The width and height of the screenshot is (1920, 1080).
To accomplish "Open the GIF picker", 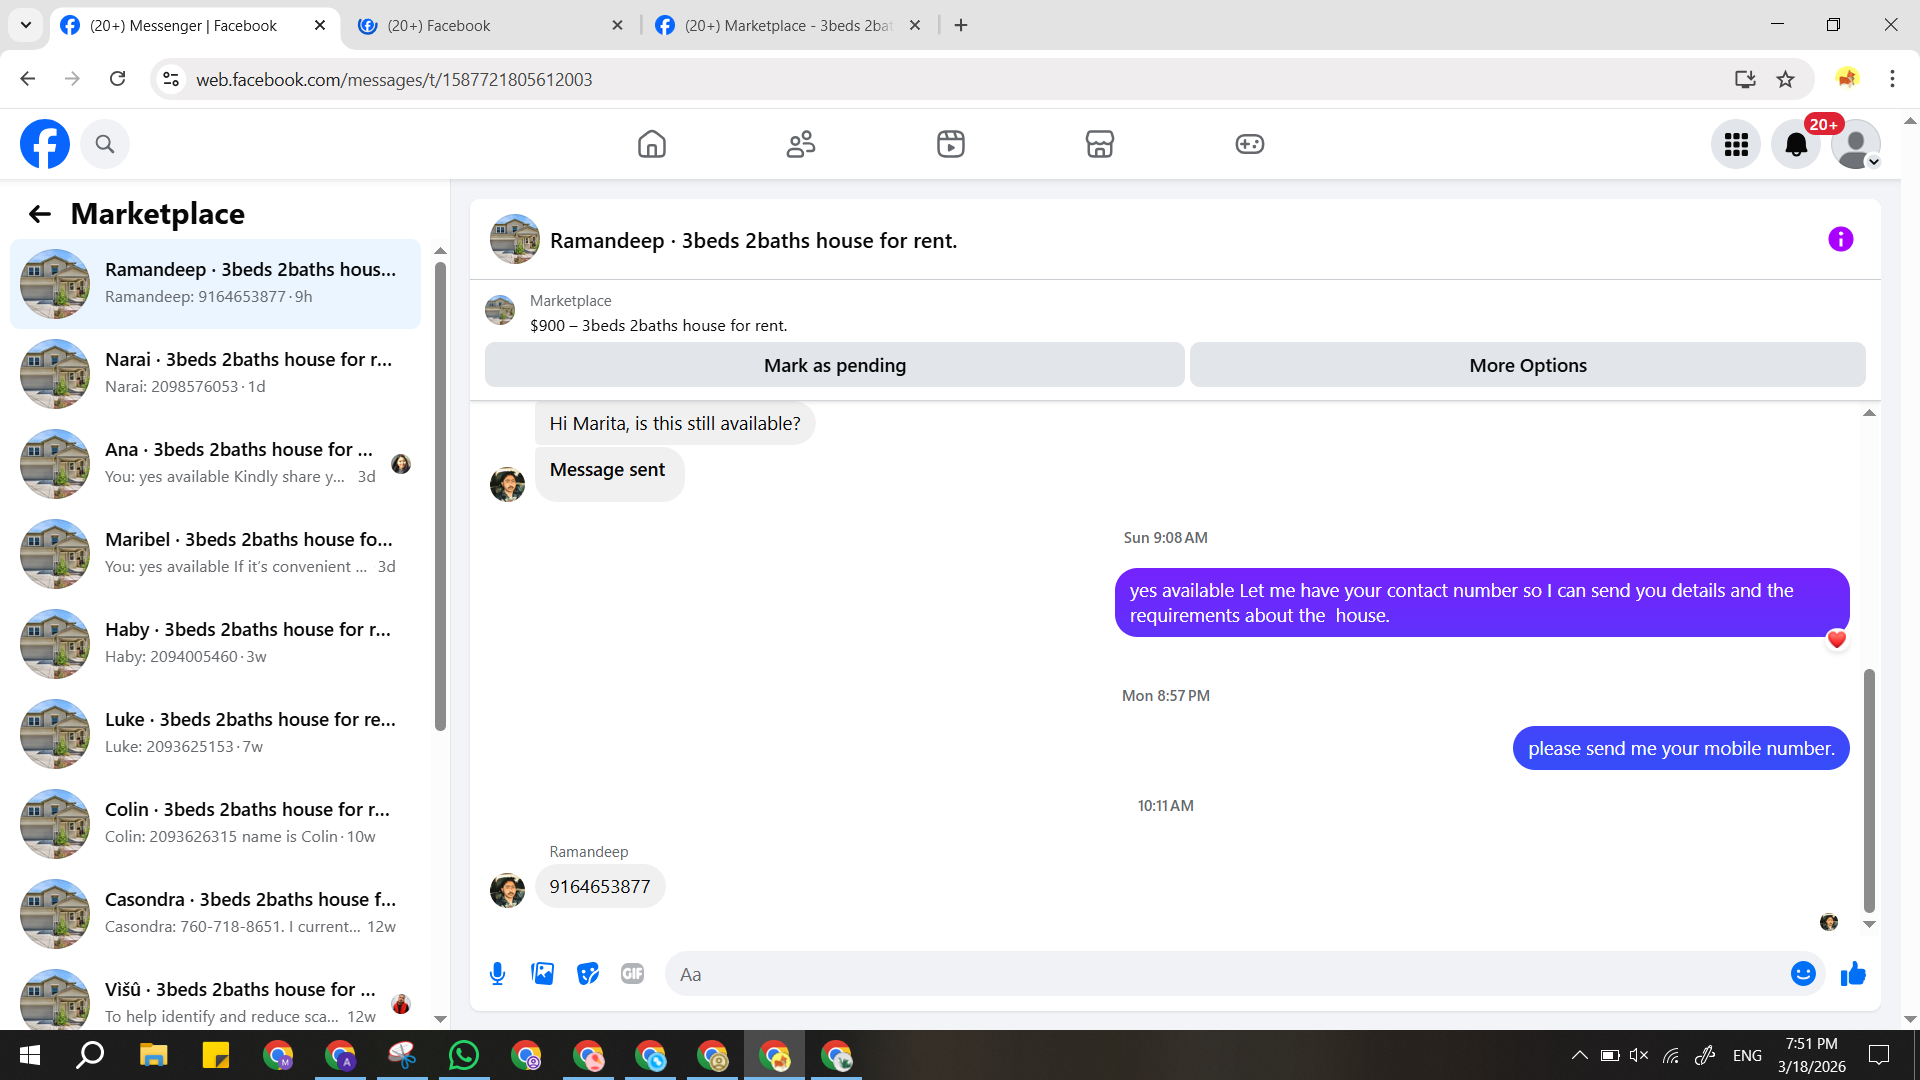I will pyautogui.click(x=632, y=974).
